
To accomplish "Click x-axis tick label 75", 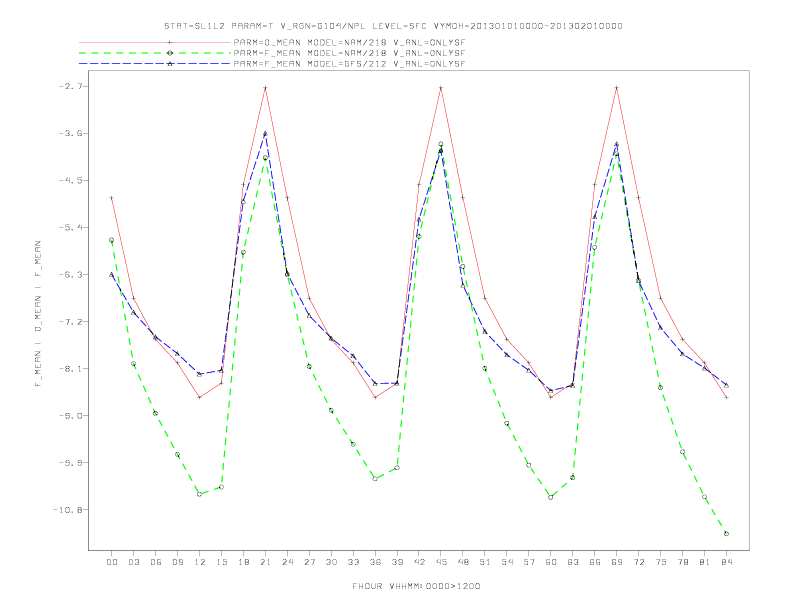I will (x=661, y=562).
